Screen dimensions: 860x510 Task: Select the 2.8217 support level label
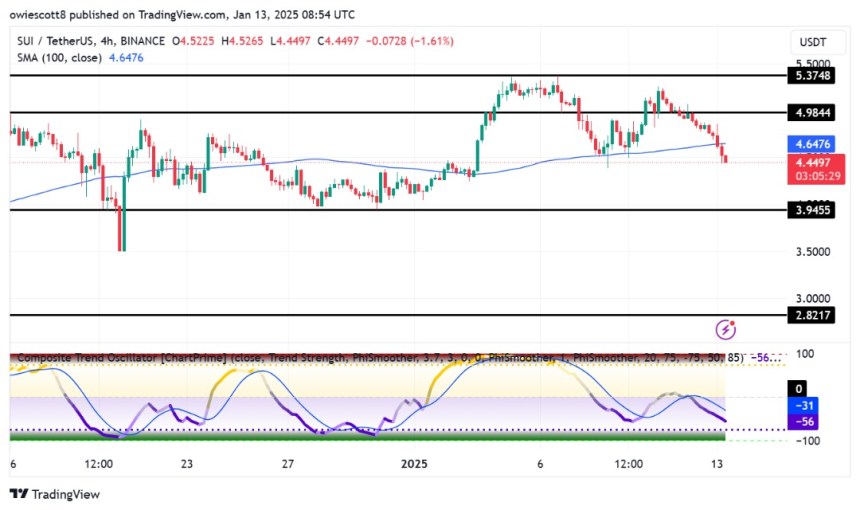tap(811, 315)
